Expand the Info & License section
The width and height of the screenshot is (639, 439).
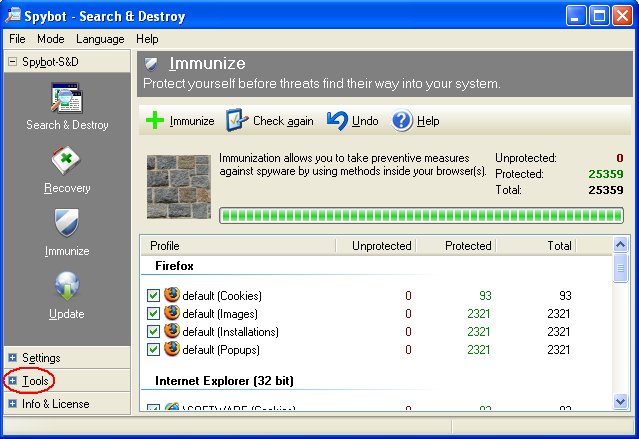click(55, 404)
